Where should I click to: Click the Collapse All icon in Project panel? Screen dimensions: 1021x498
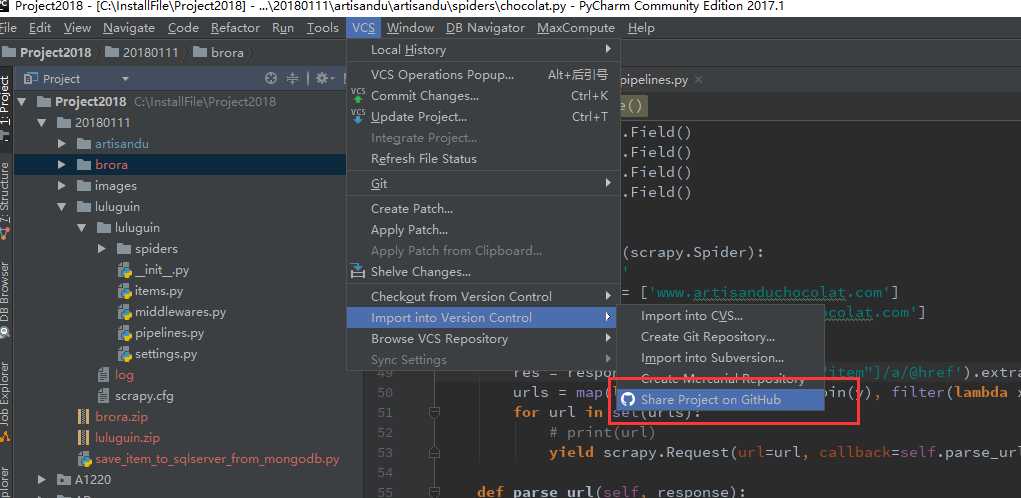coord(293,79)
